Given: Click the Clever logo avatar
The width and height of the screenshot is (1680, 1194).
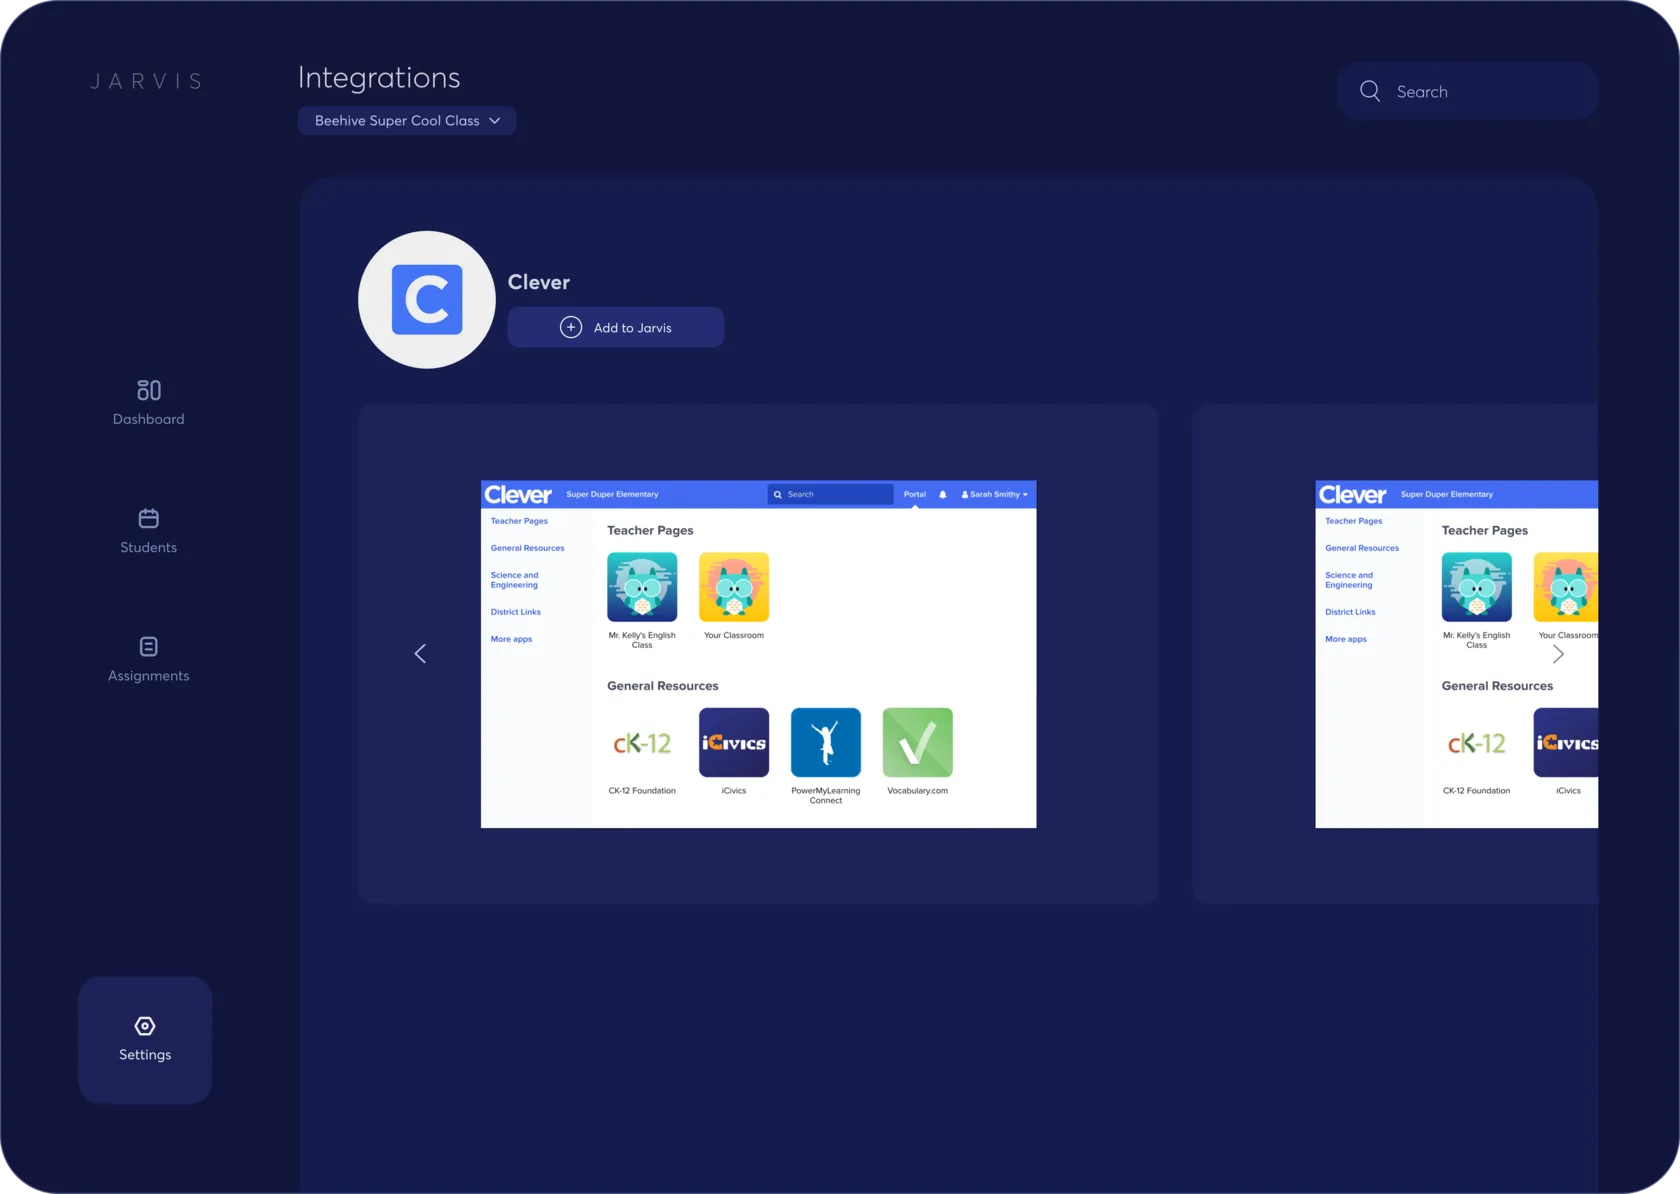Looking at the screenshot, I should [427, 300].
